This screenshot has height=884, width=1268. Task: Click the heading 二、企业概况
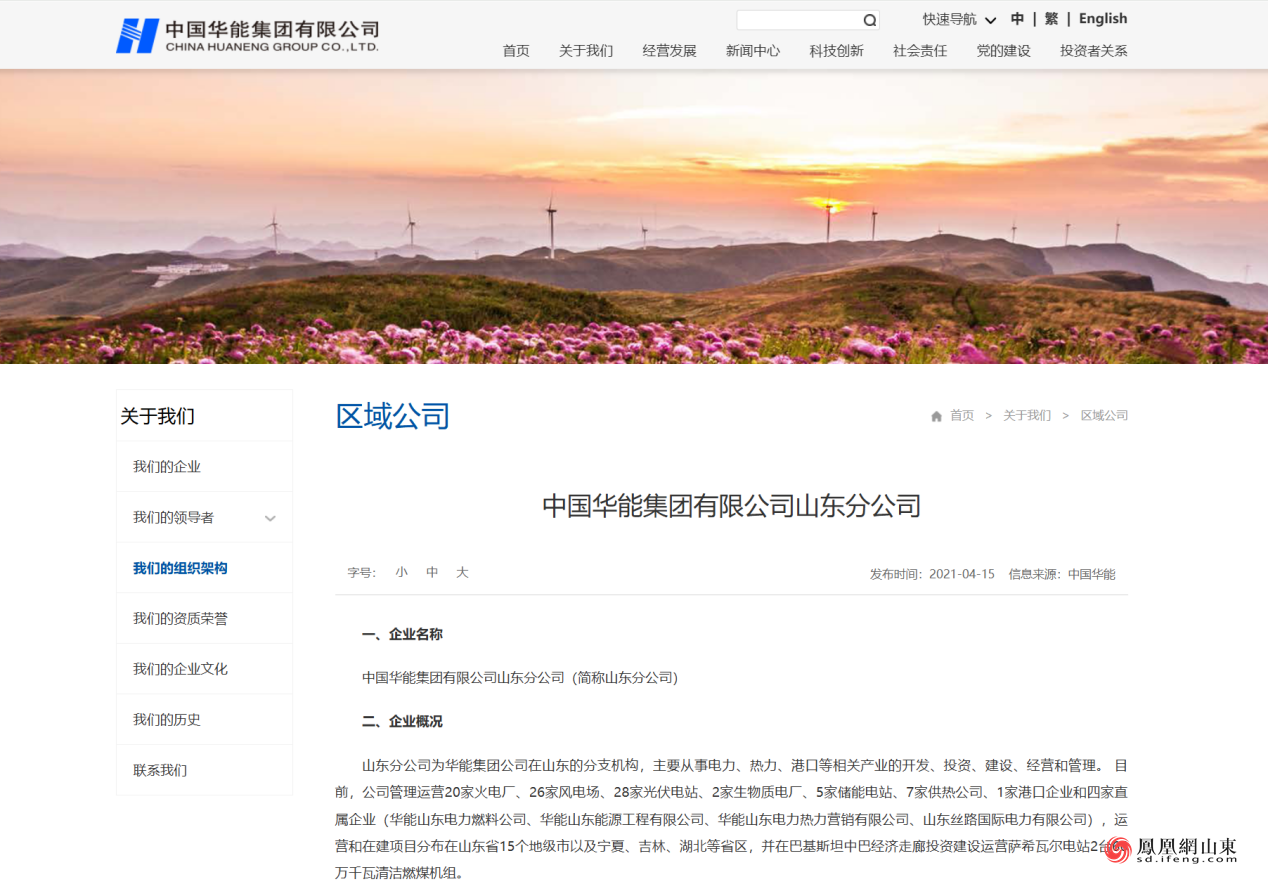pos(402,721)
